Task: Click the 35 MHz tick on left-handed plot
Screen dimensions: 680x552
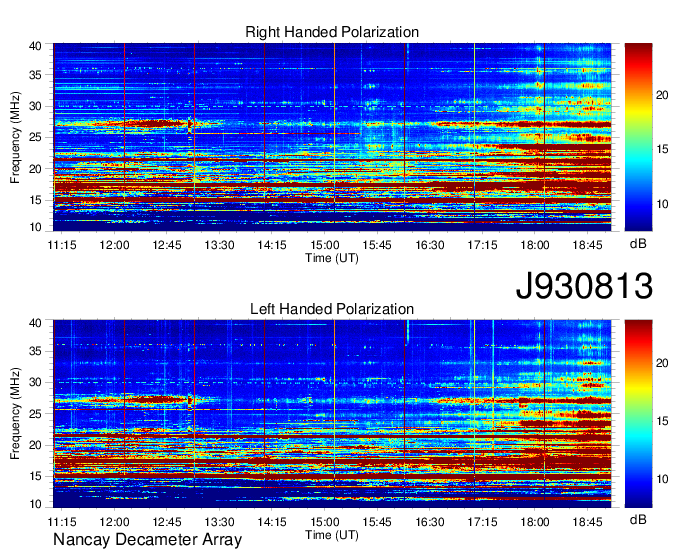Action: tap(35, 351)
